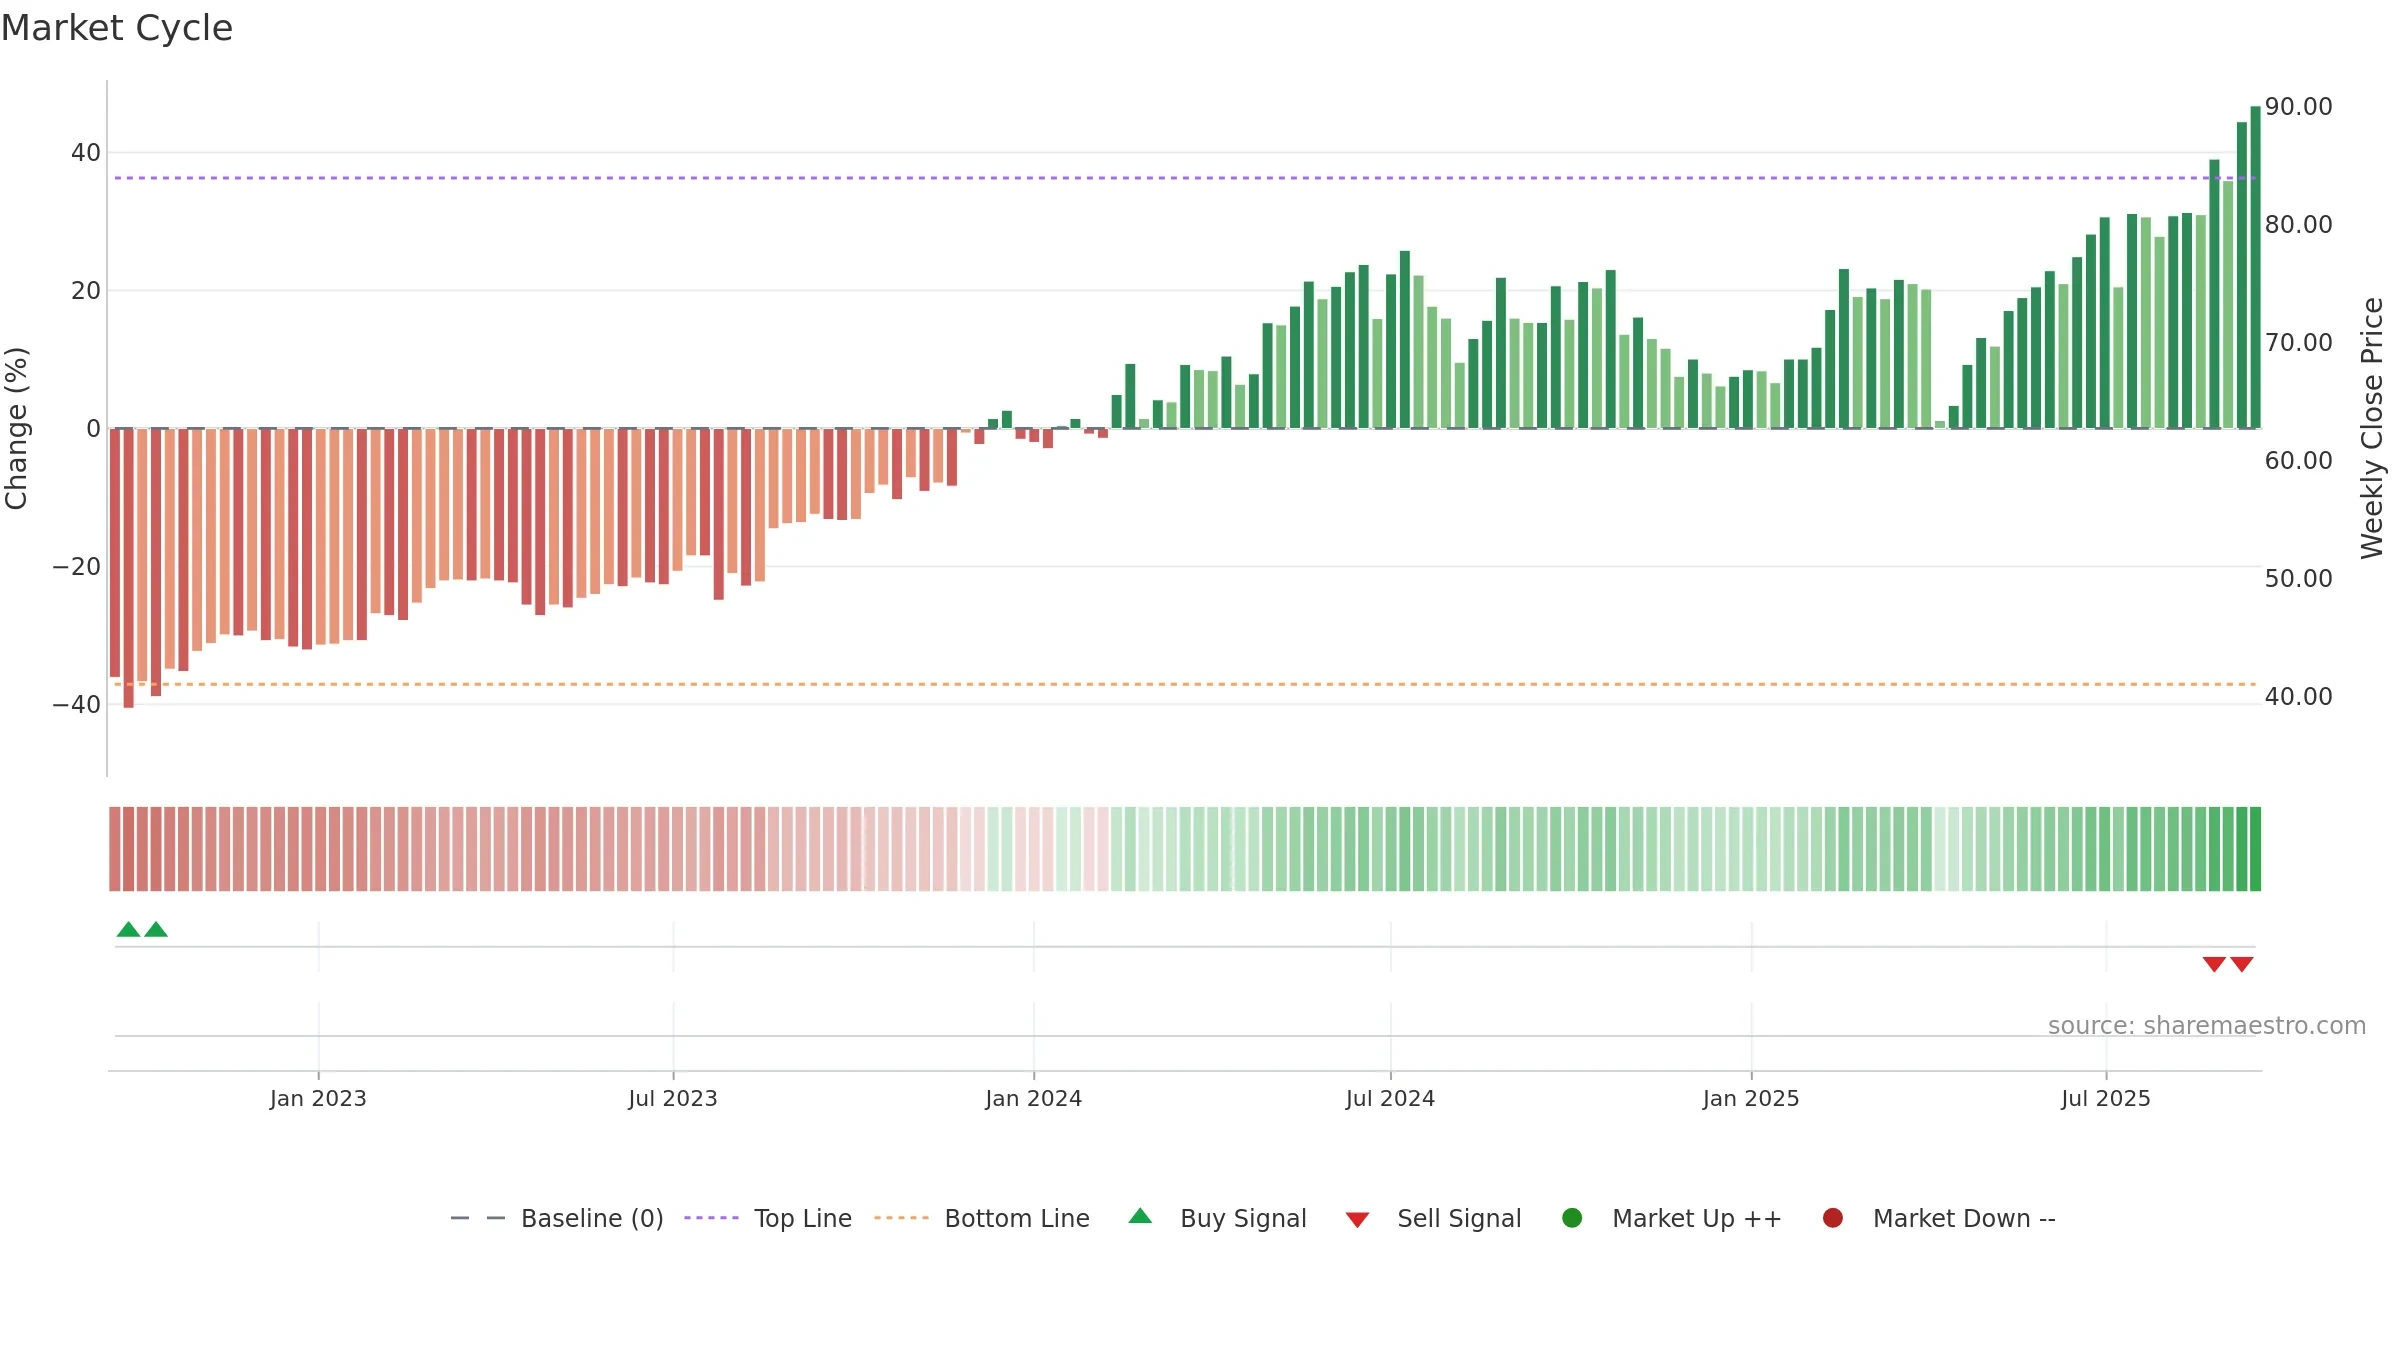
Task: Click the 70.00 price axis label
Action: coord(2298,342)
